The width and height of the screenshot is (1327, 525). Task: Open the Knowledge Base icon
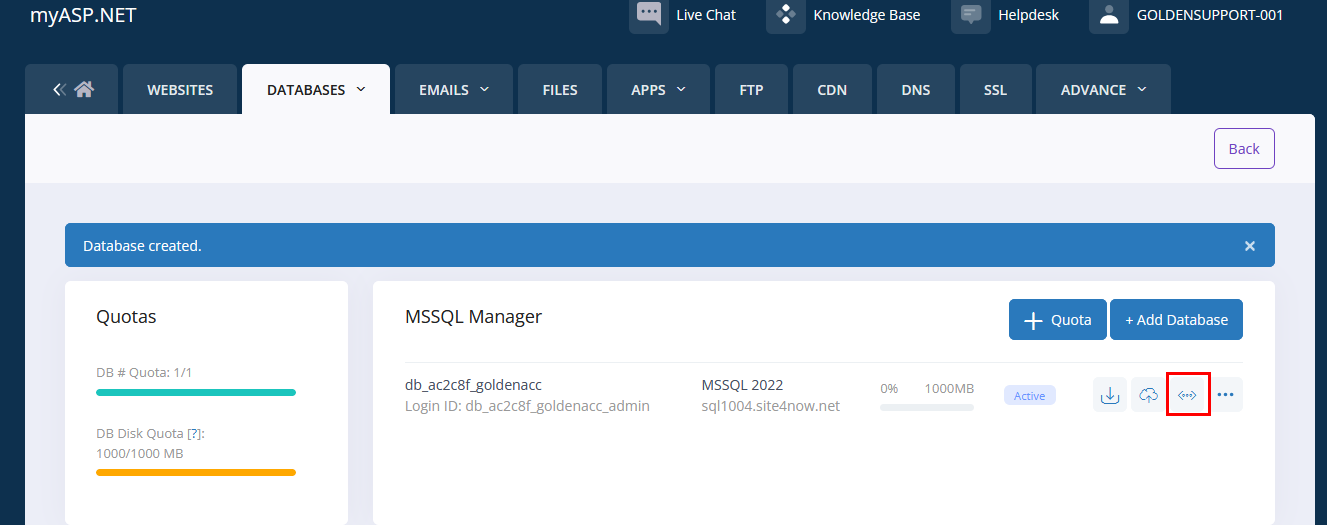pos(786,15)
